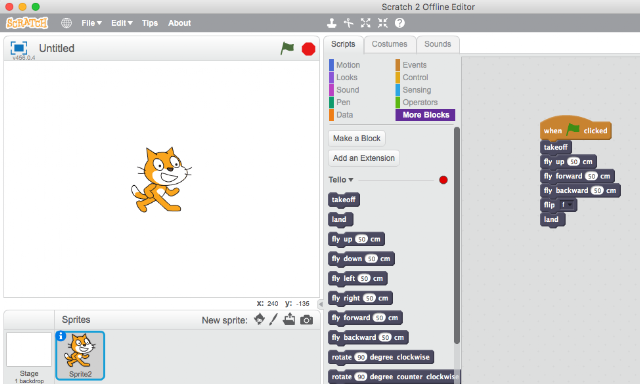Open the File menu dropdown
The width and height of the screenshot is (640, 384).
click(91, 23)
